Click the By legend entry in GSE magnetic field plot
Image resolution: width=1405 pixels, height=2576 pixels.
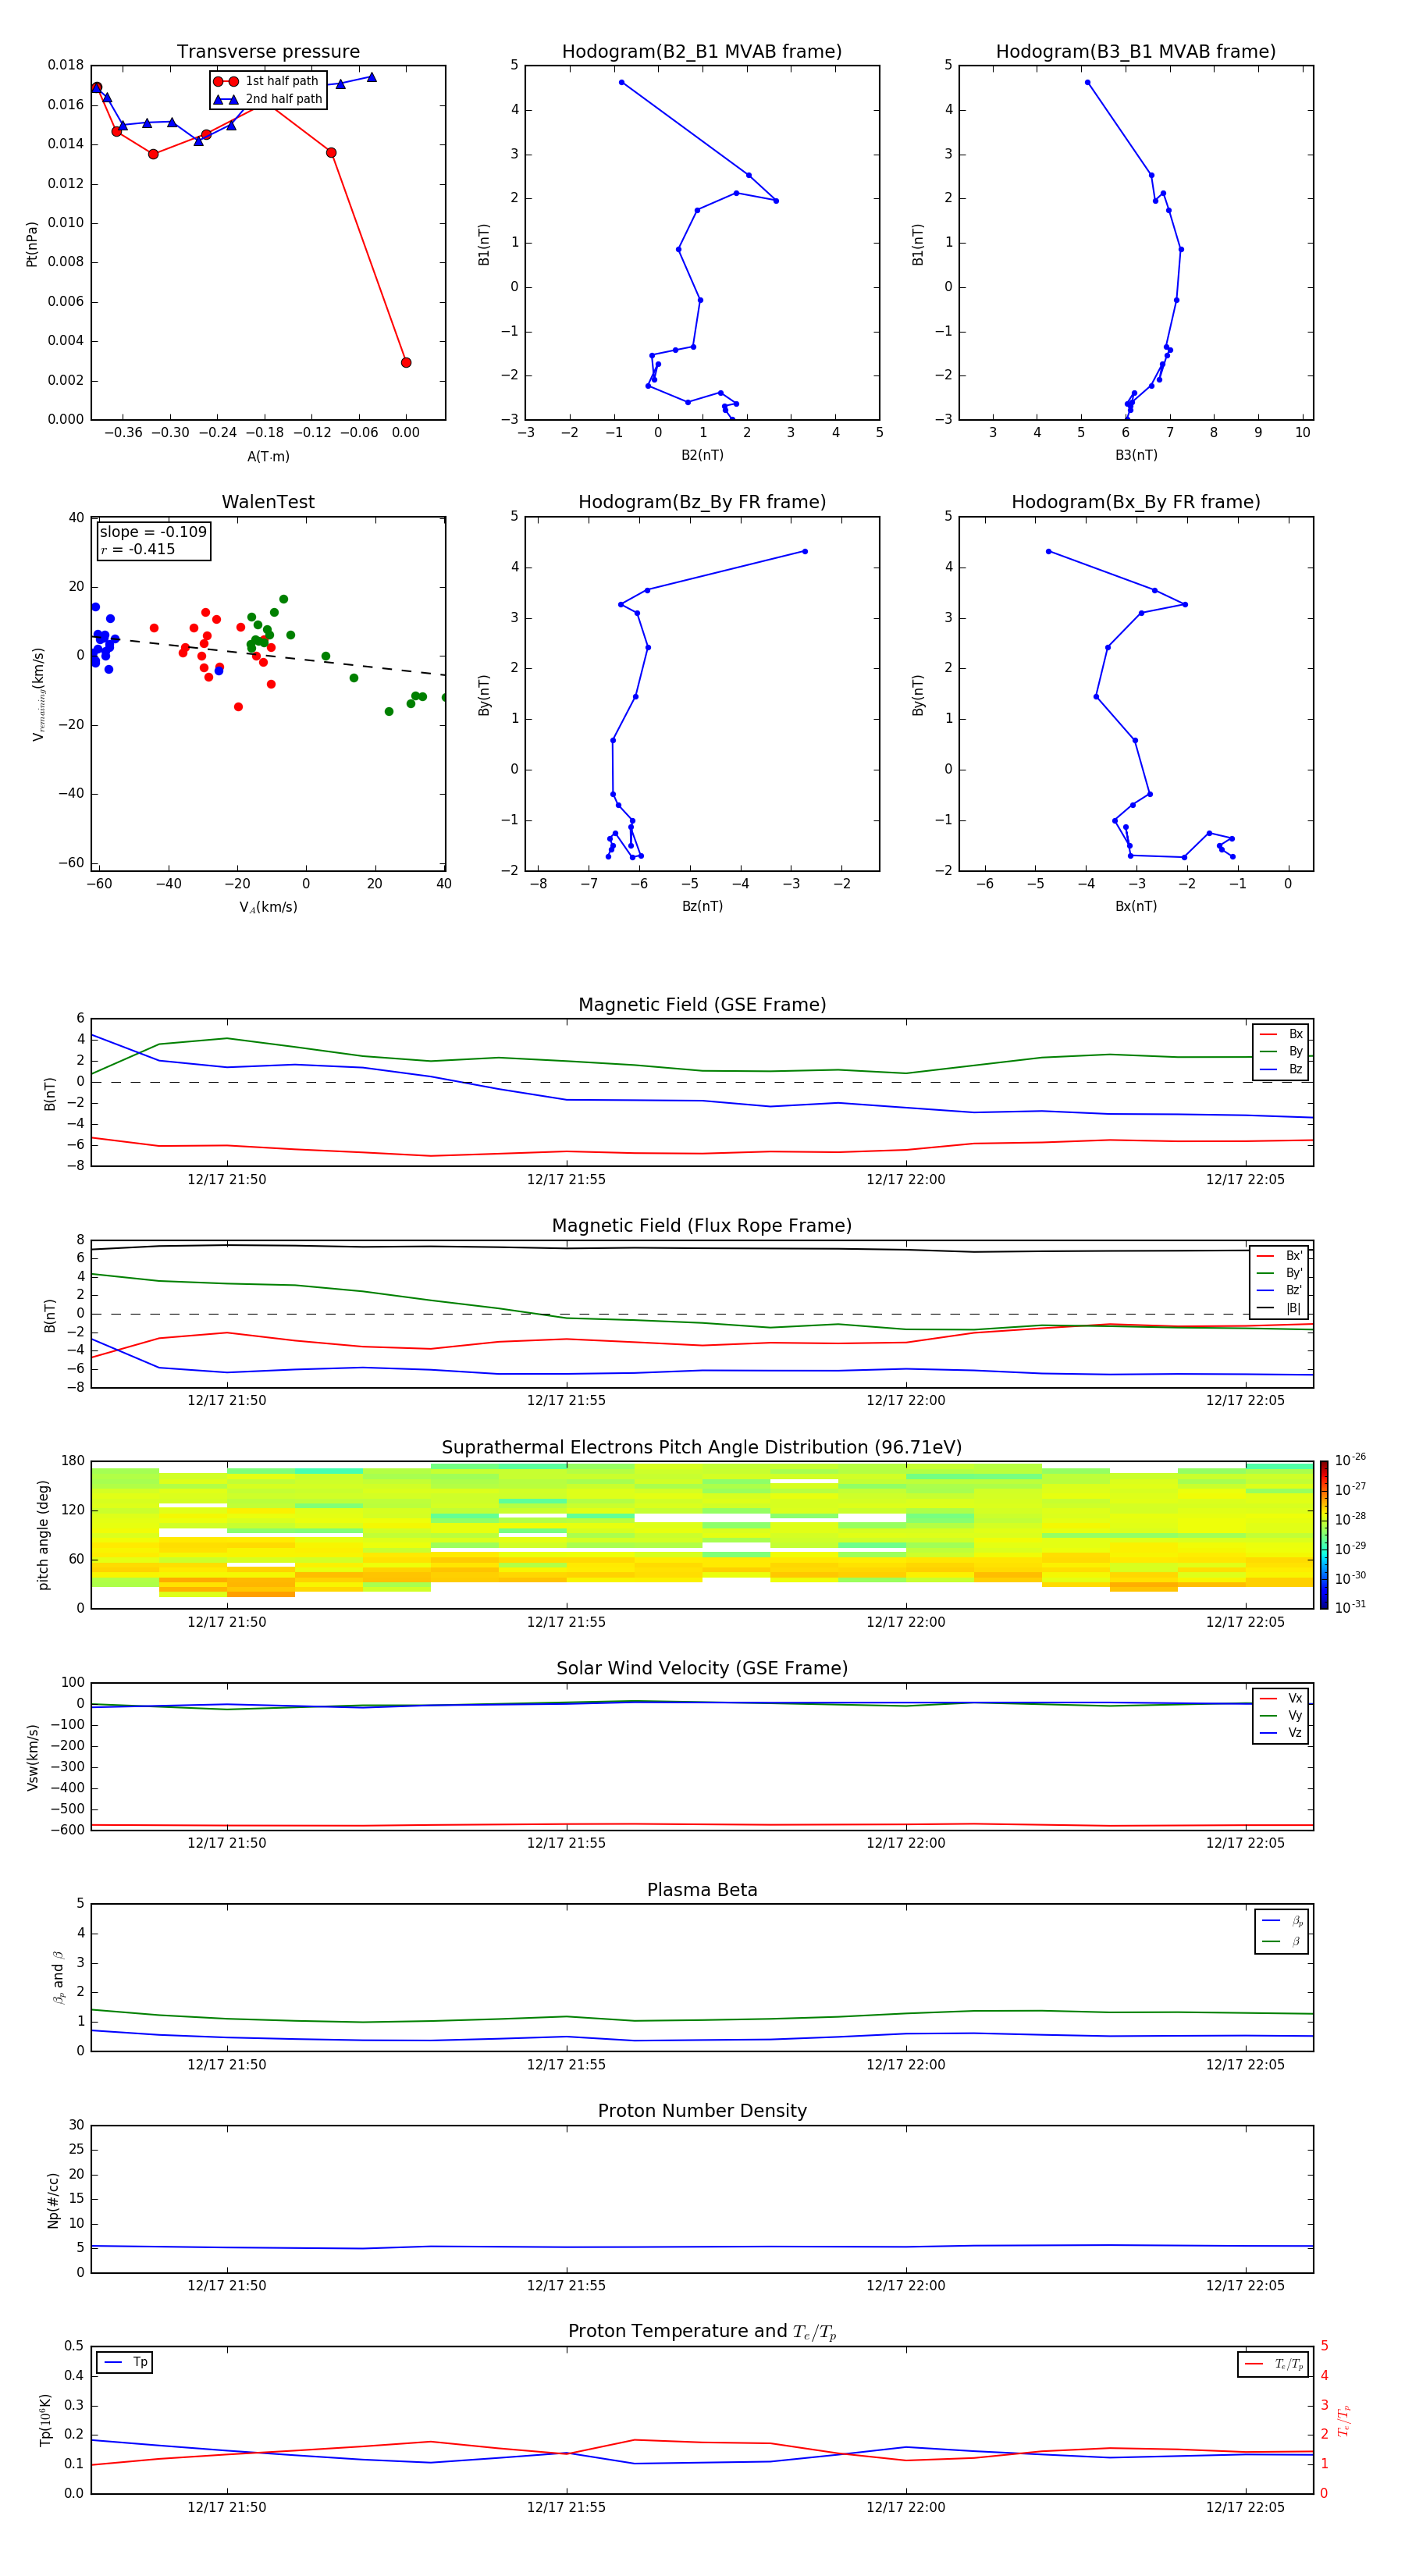1281,1051
